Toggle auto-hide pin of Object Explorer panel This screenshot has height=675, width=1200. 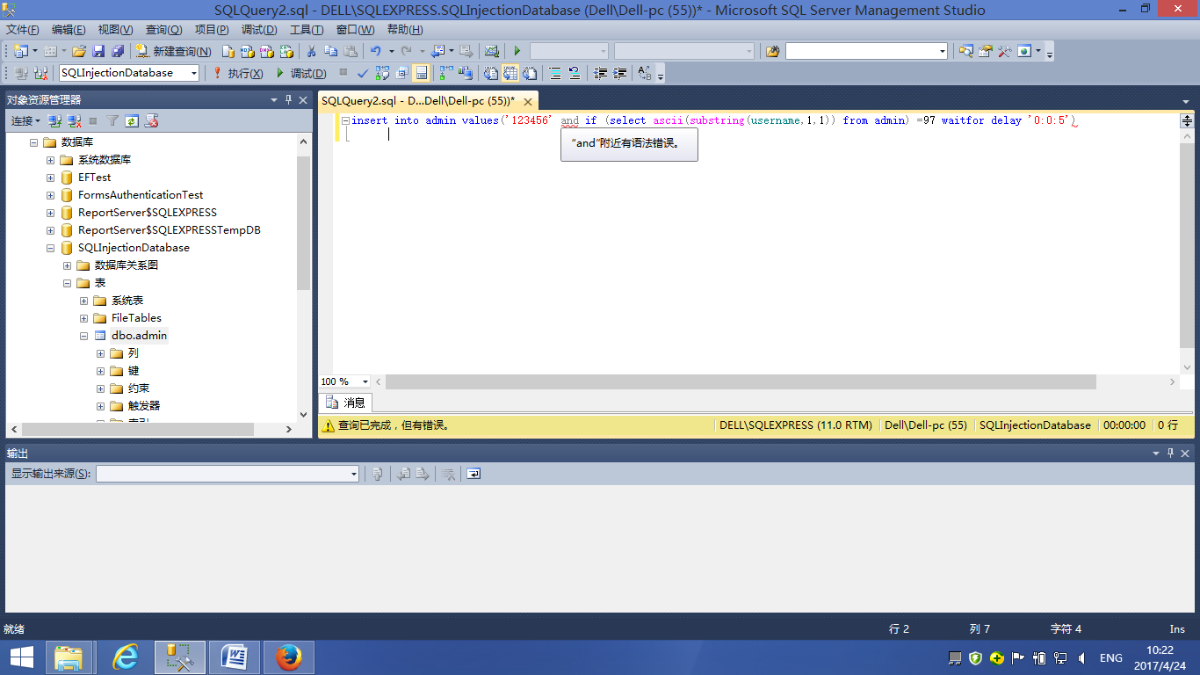[x=288, y=99]
